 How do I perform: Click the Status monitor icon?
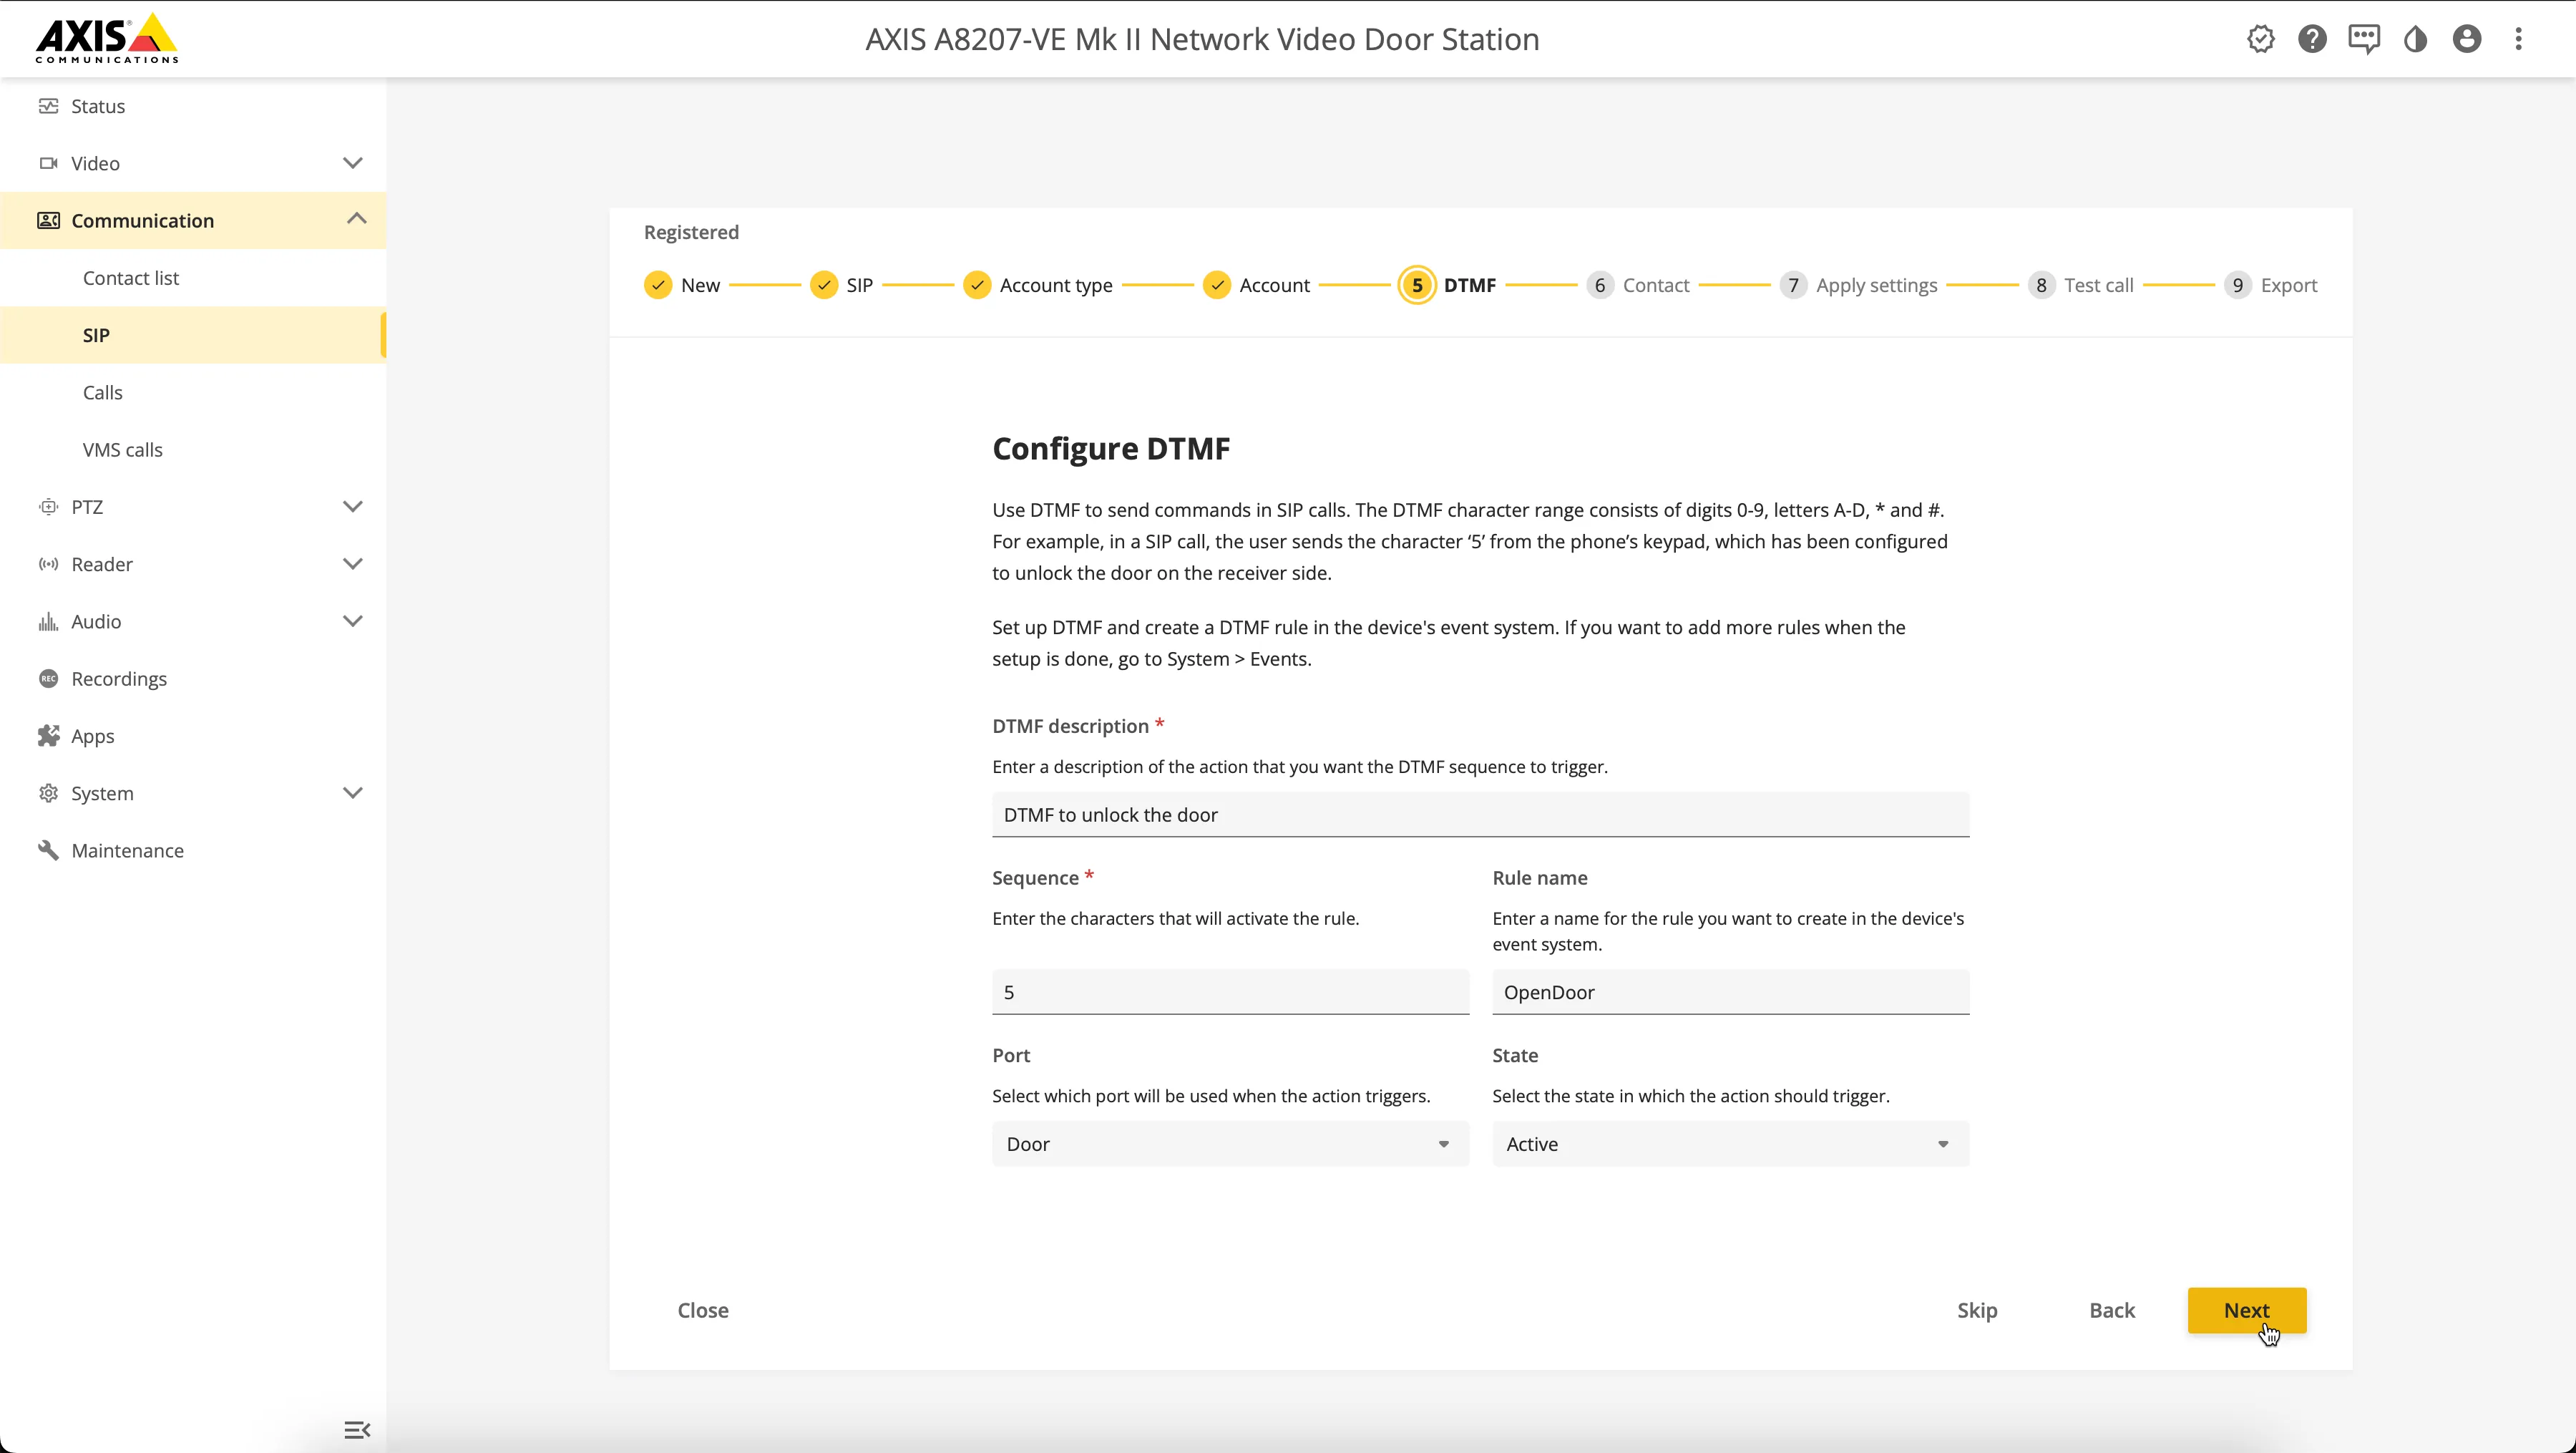click(48, 105)
